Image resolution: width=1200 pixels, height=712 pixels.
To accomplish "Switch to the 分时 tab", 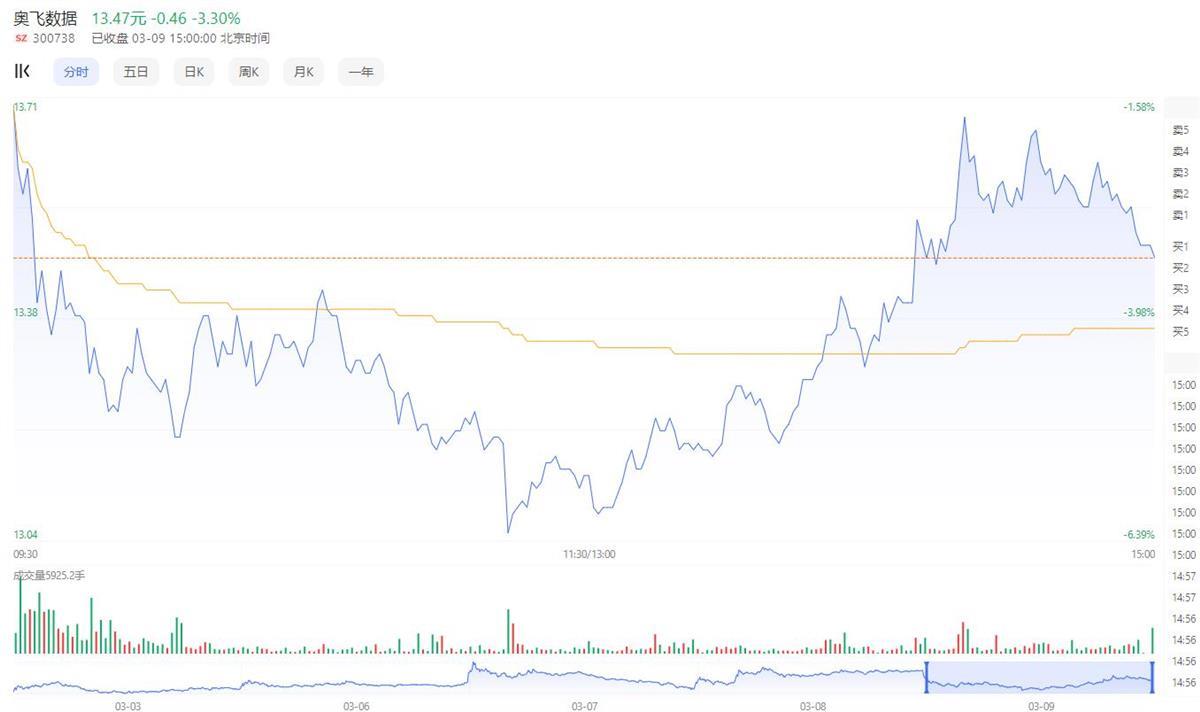I will 76,72.
